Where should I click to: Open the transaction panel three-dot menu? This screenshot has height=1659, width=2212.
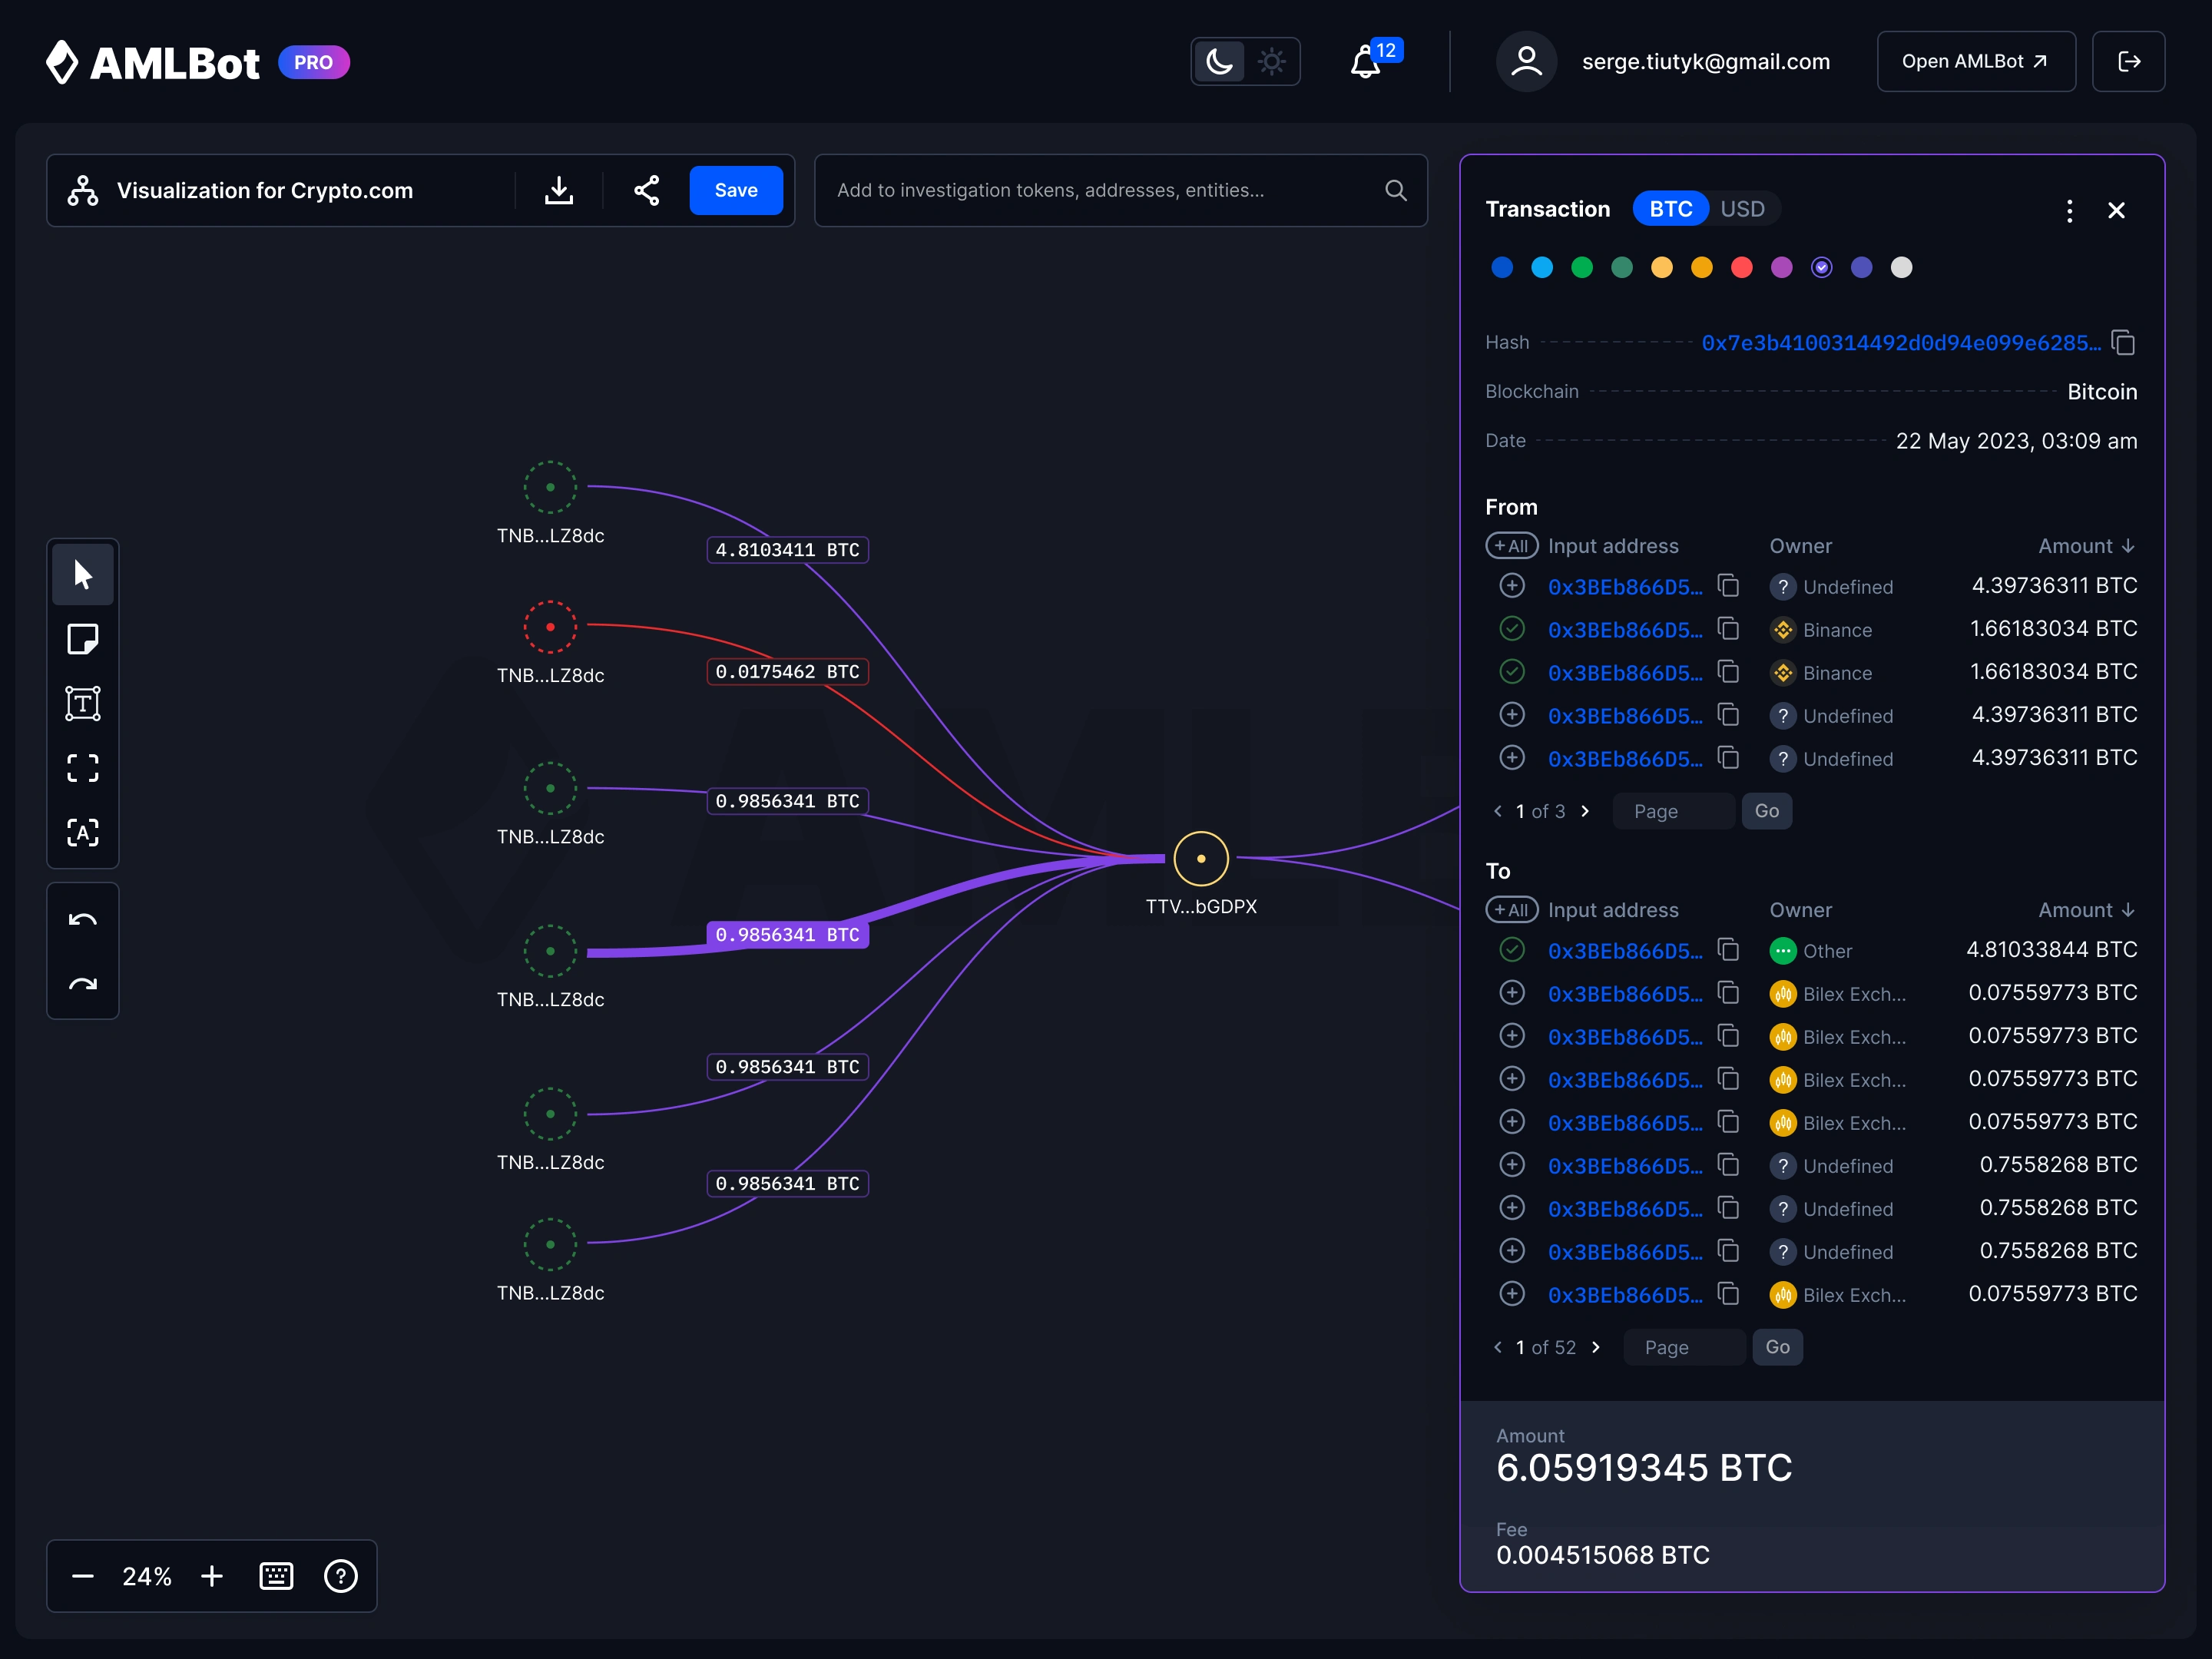coord(2069,210)
